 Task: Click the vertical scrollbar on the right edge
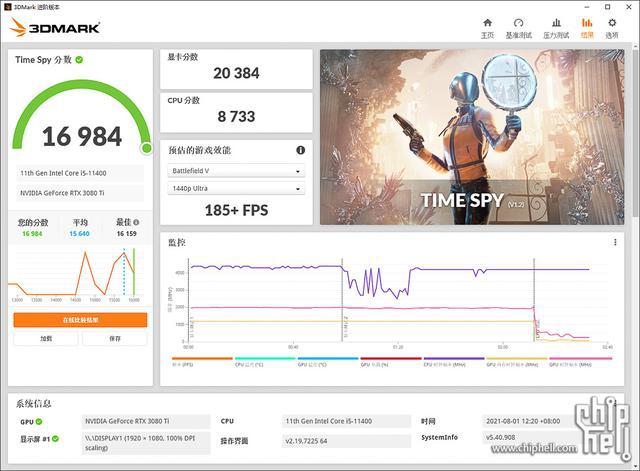pos(635,150)
